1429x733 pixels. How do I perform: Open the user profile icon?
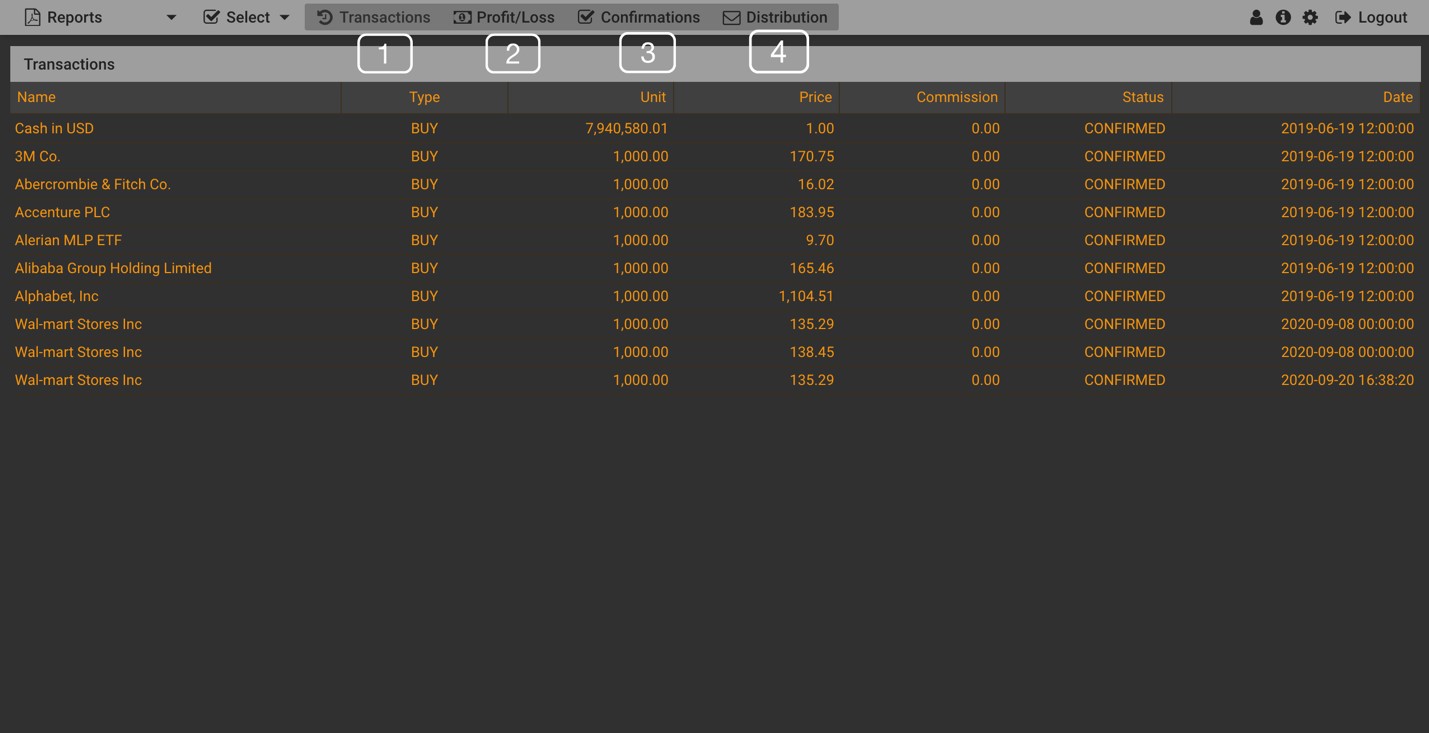click(x=1256, y=17)
